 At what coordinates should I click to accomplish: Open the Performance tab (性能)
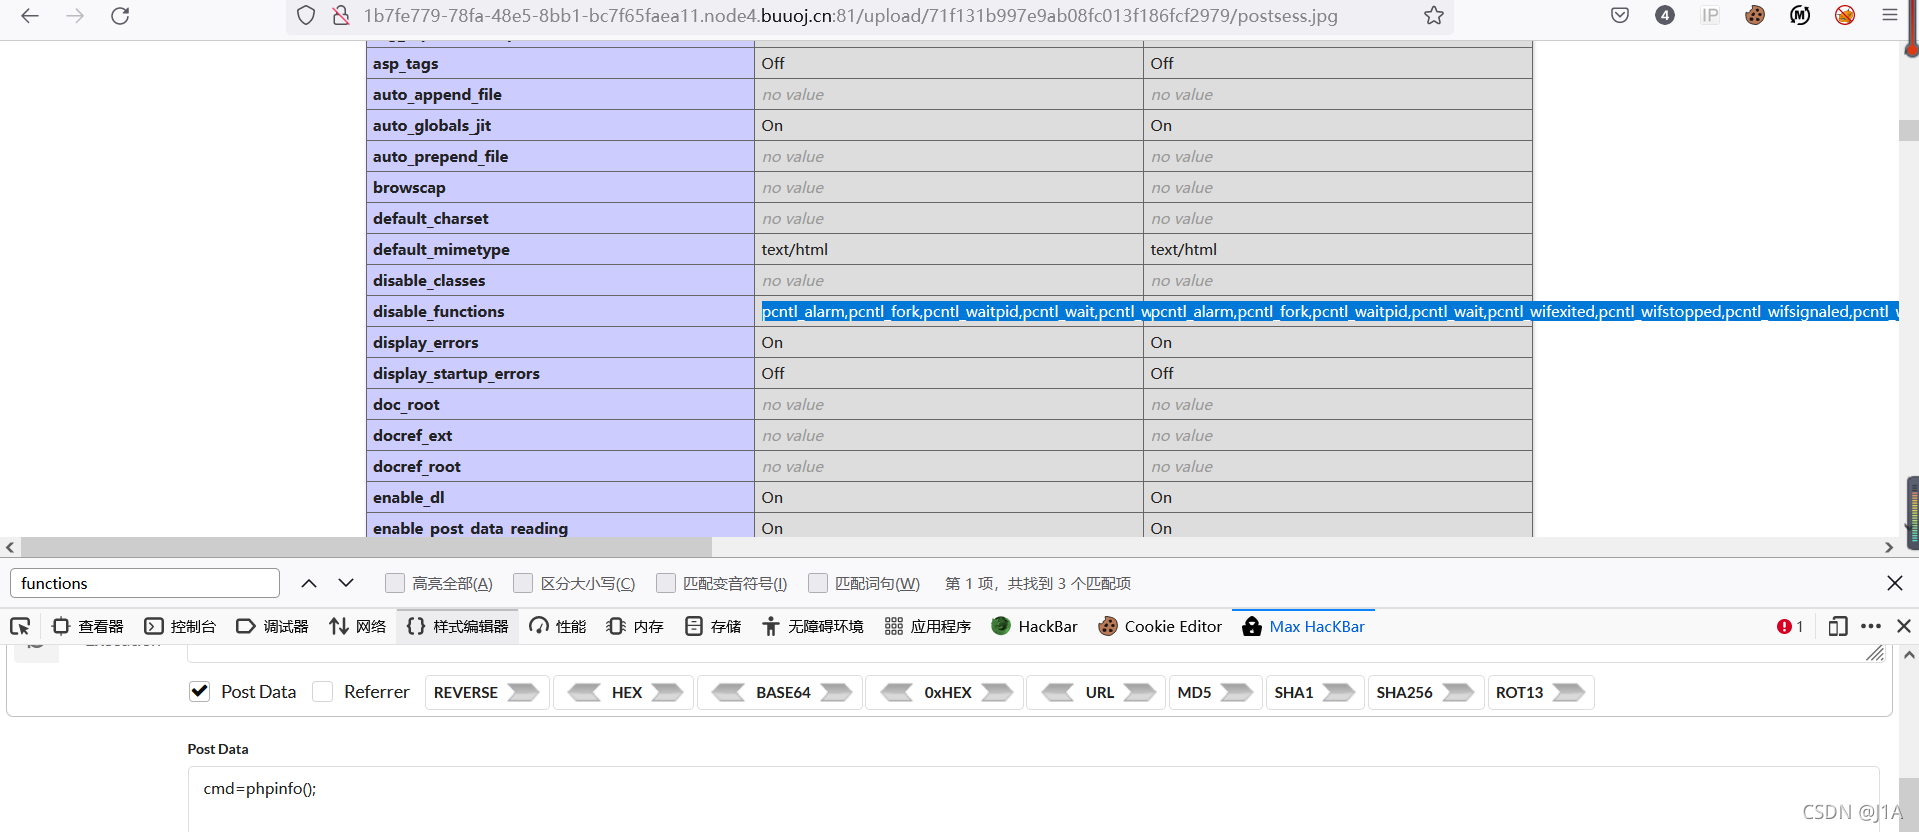[558, 626]
